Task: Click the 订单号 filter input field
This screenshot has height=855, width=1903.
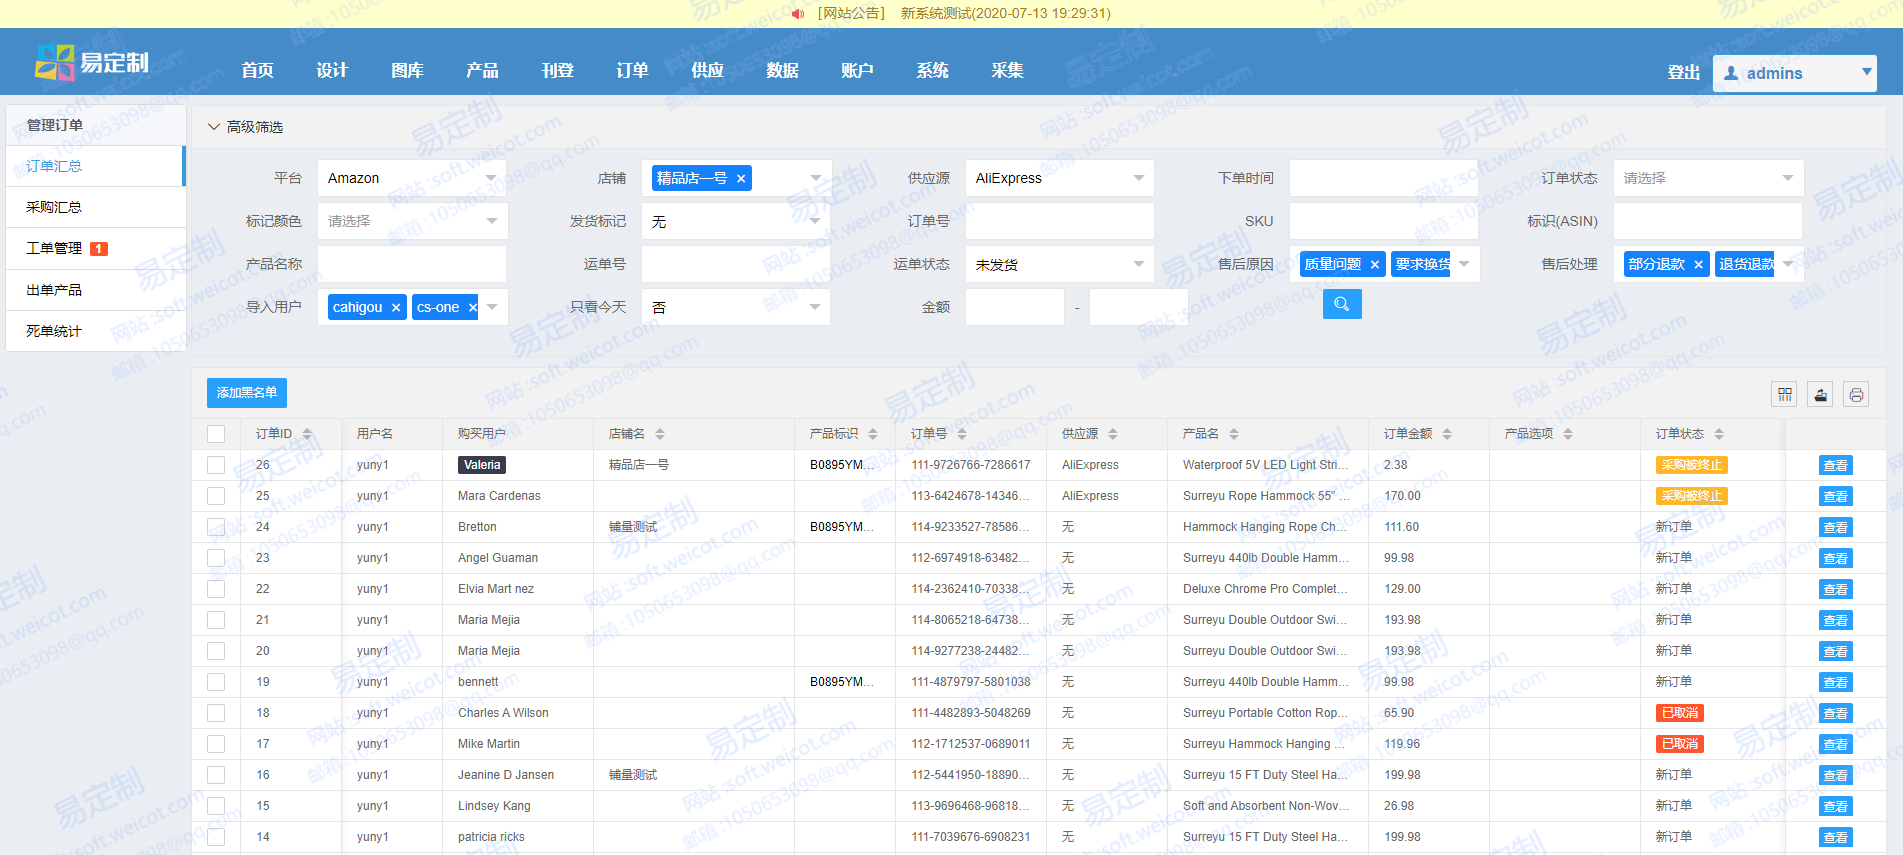Action: (1059, 221)
